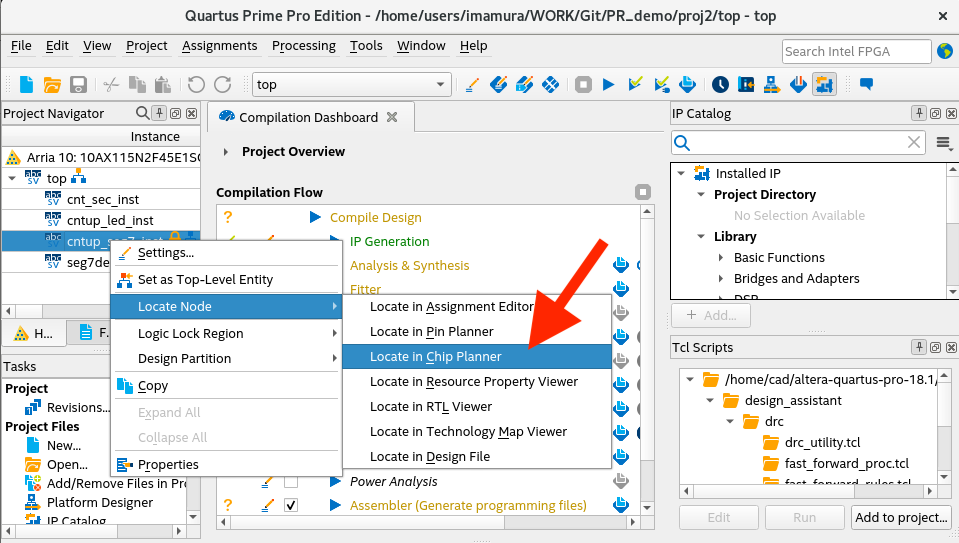Collapse the design_assistant folder
The height and width of the screenshot is (543, 959).
[710, 401]
